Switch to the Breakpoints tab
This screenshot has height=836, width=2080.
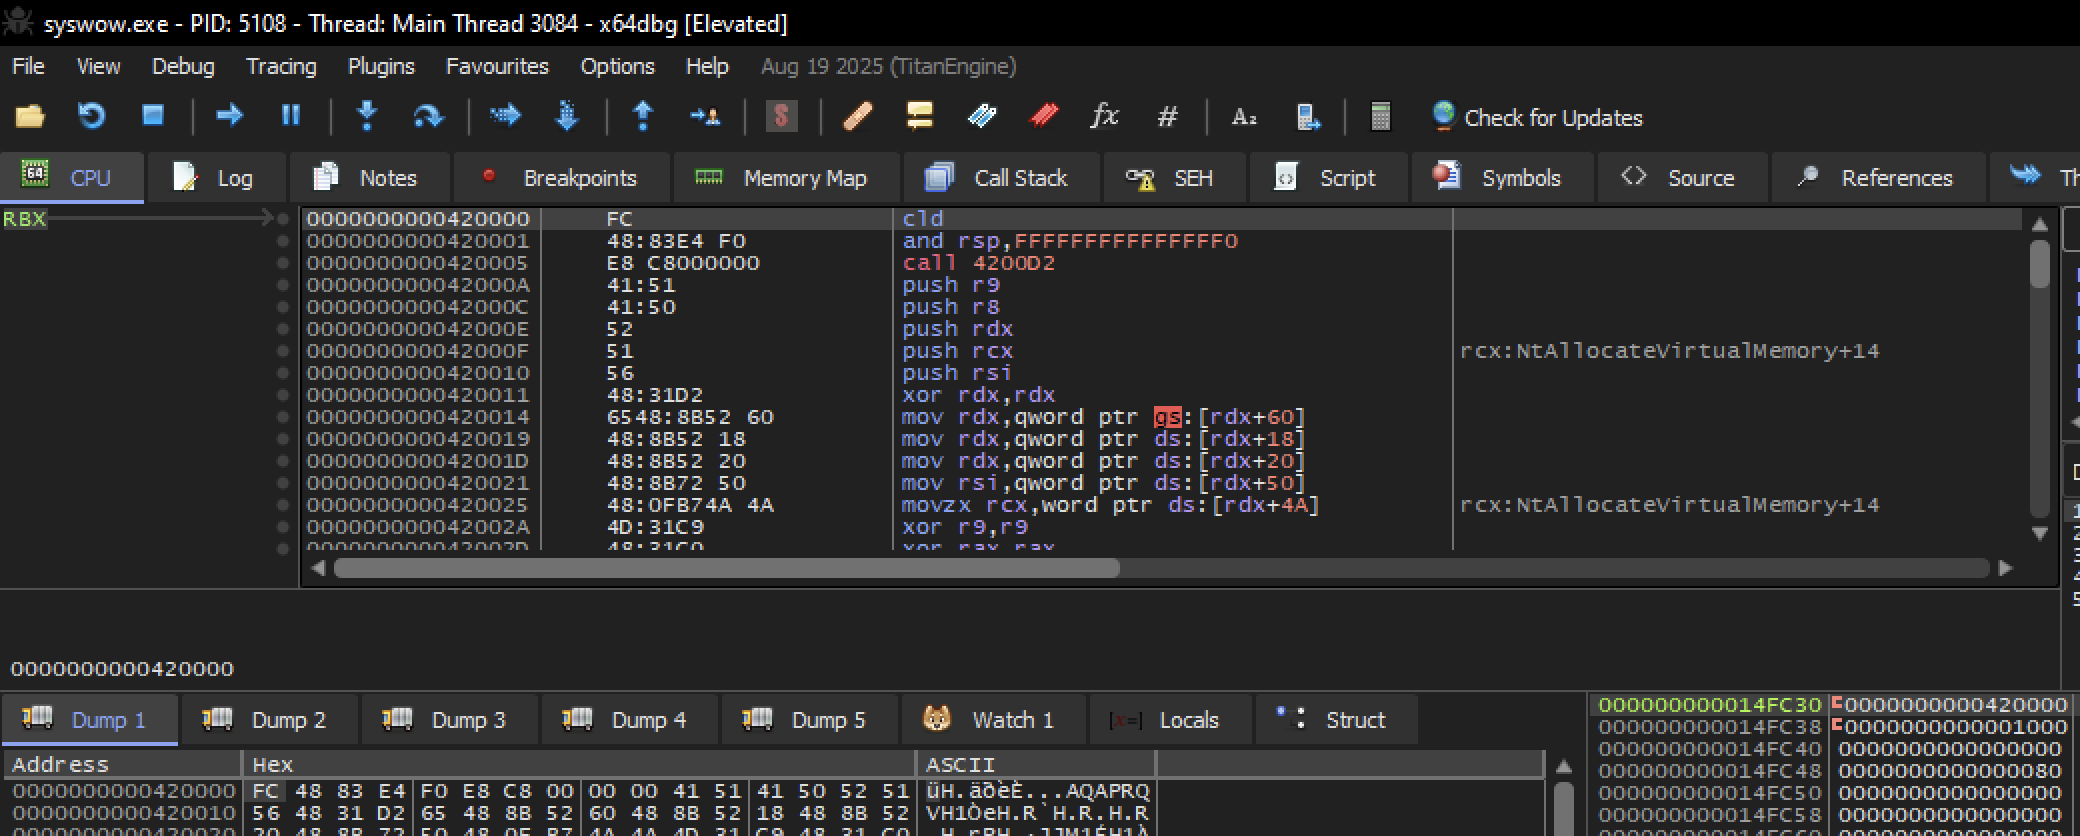pos(561,178)
